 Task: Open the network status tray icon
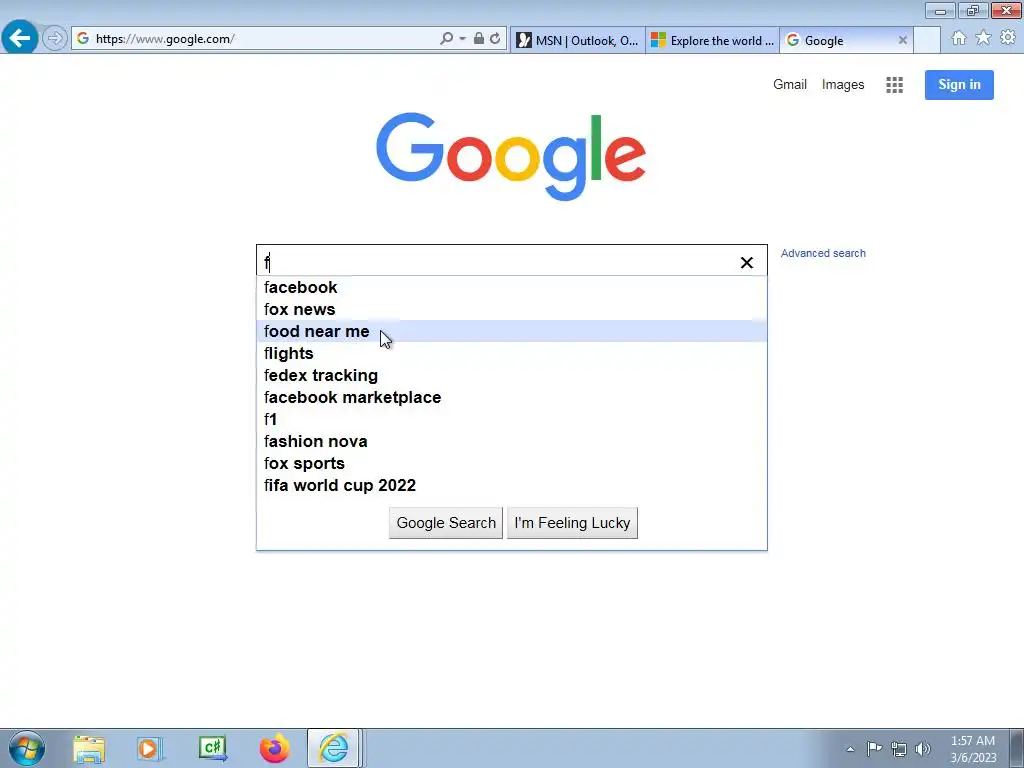(x=899, y=749)
